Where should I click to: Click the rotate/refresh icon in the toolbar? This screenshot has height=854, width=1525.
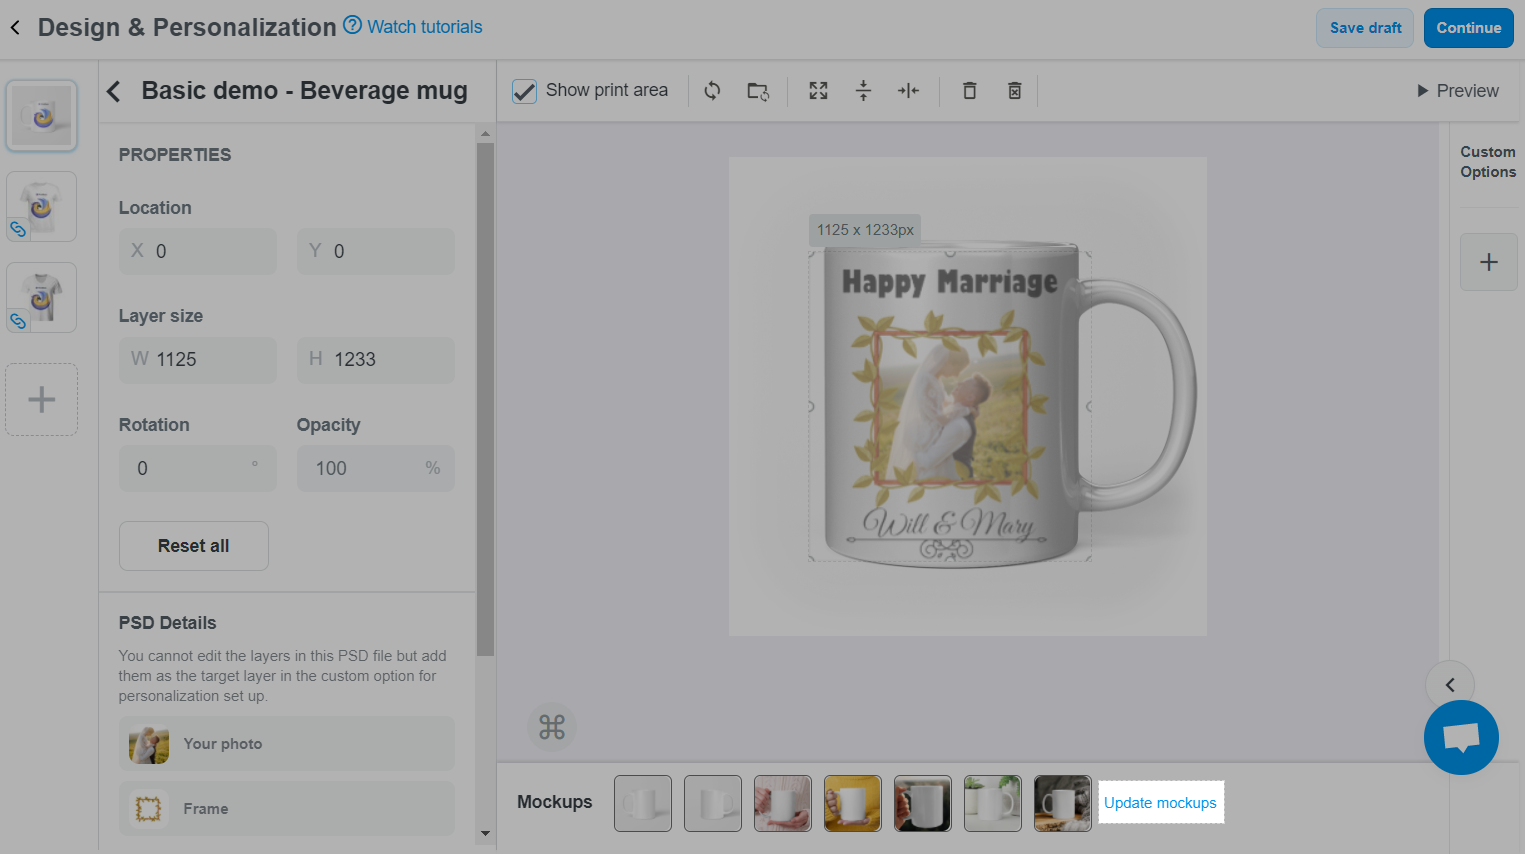click(x=712, y=91)
